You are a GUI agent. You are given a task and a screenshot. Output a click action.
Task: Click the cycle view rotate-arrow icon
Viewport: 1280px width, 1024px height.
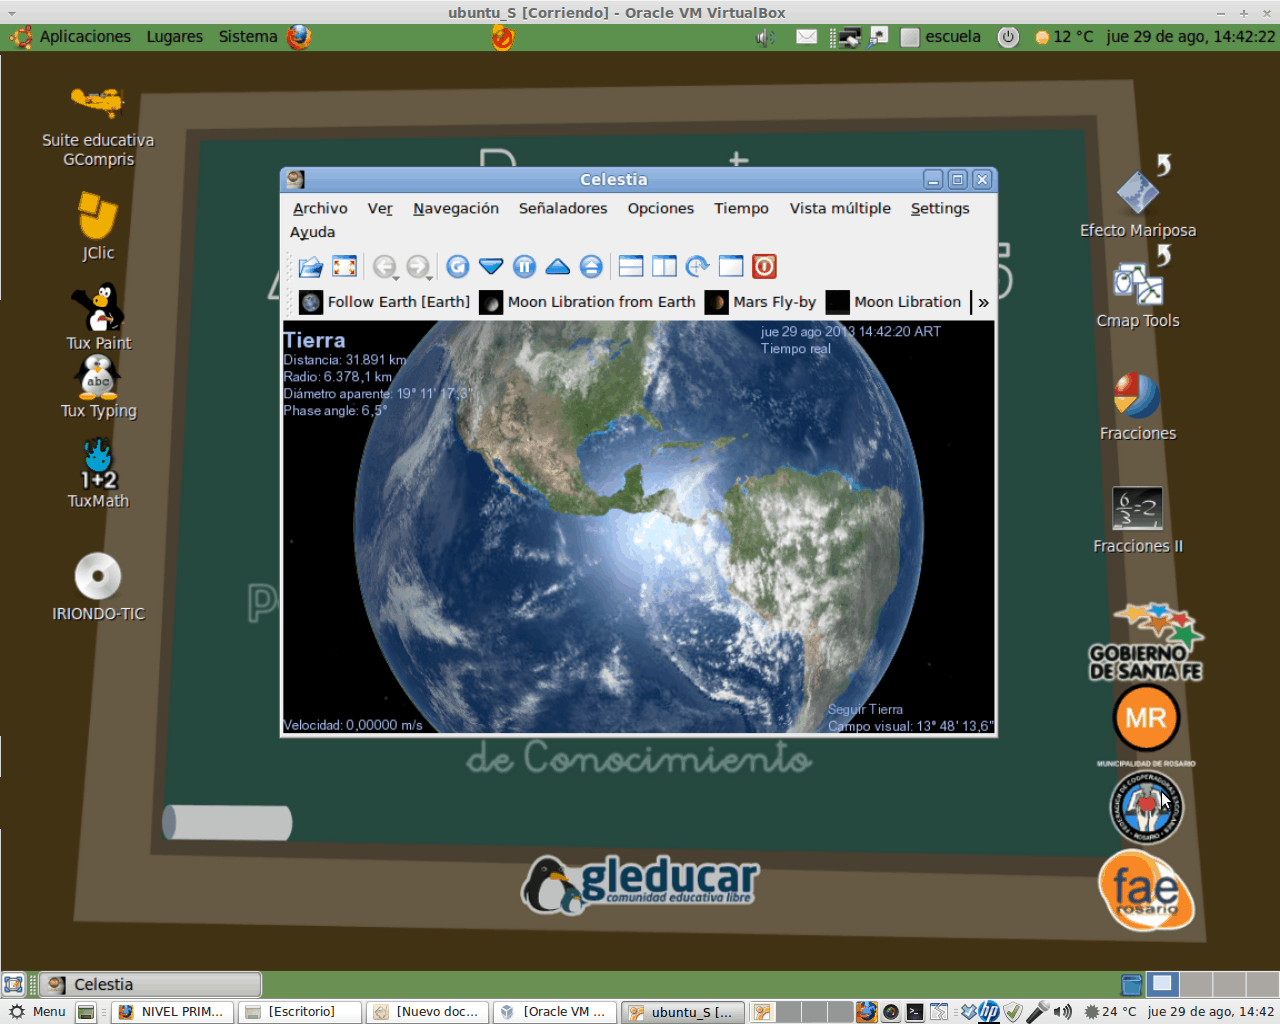point(697,267)
